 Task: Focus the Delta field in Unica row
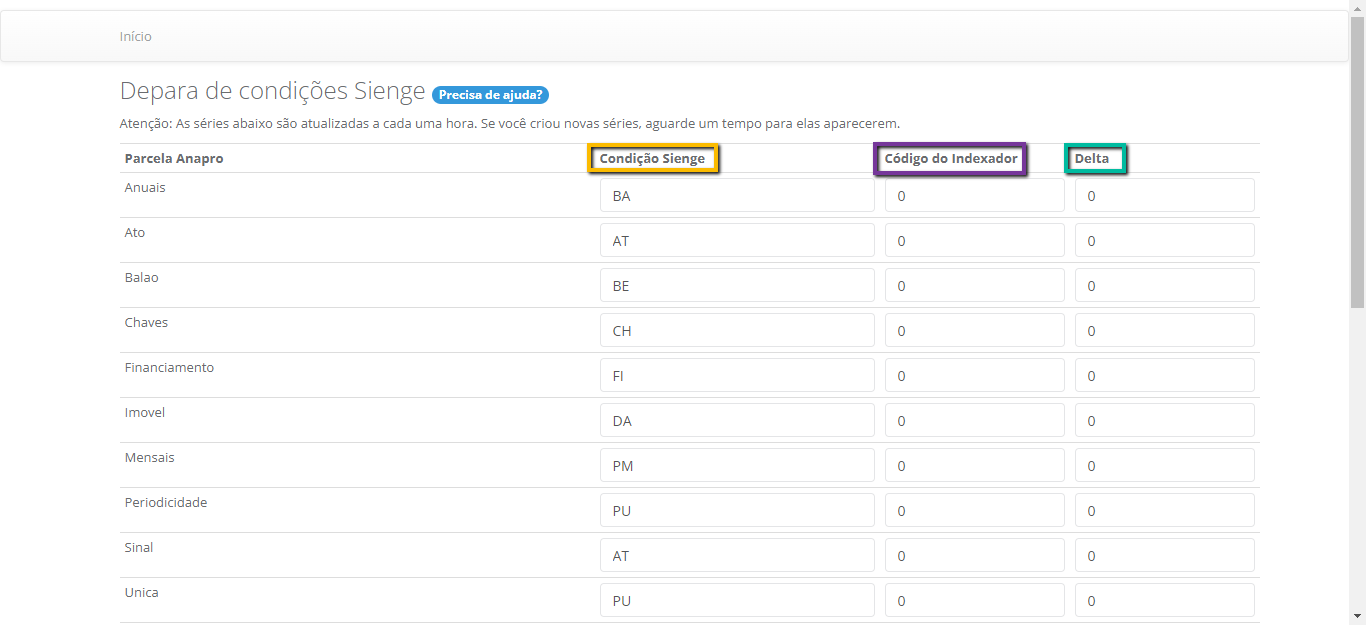click(x=1164, y=601)
